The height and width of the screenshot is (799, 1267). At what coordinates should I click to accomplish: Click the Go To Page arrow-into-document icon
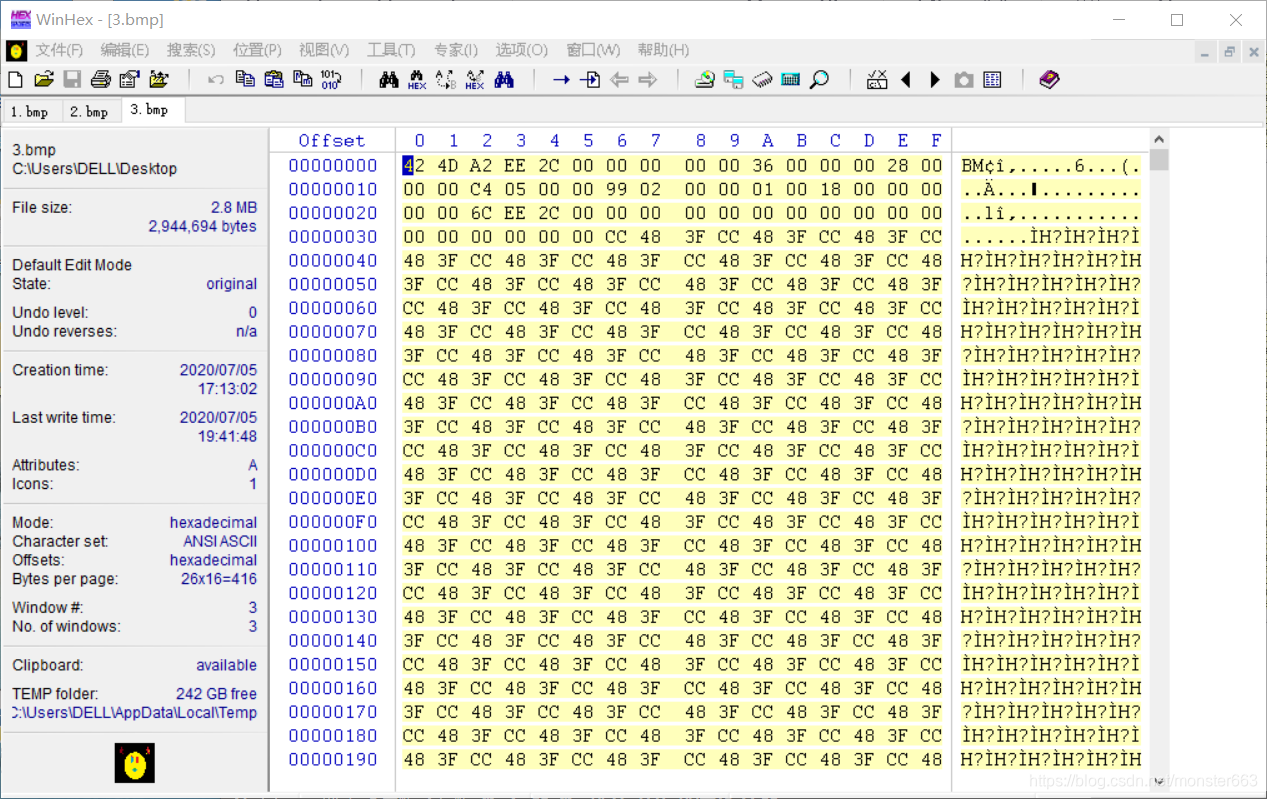pos(590,79)
